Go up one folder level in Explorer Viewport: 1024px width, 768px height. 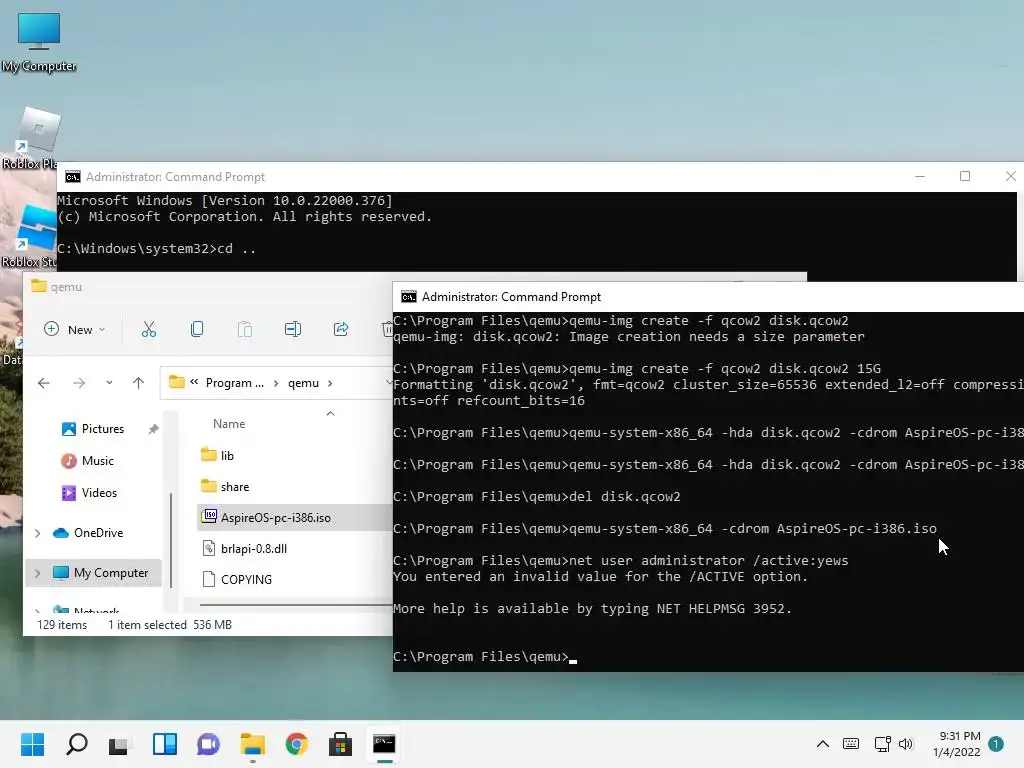[x=138, y=383]
